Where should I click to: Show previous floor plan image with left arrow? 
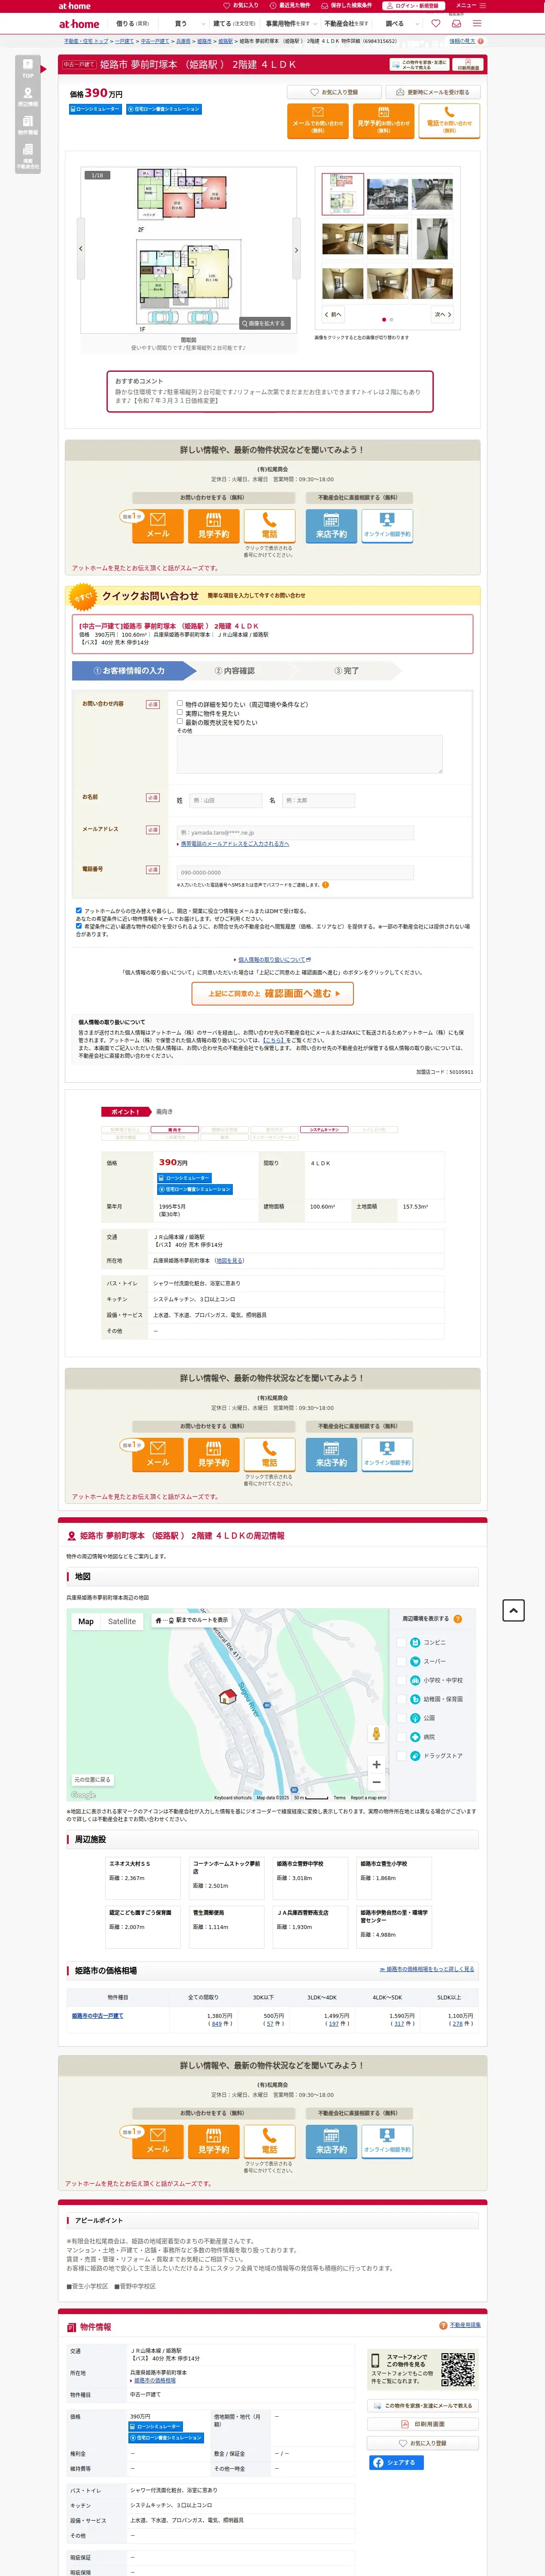(81, 248)
